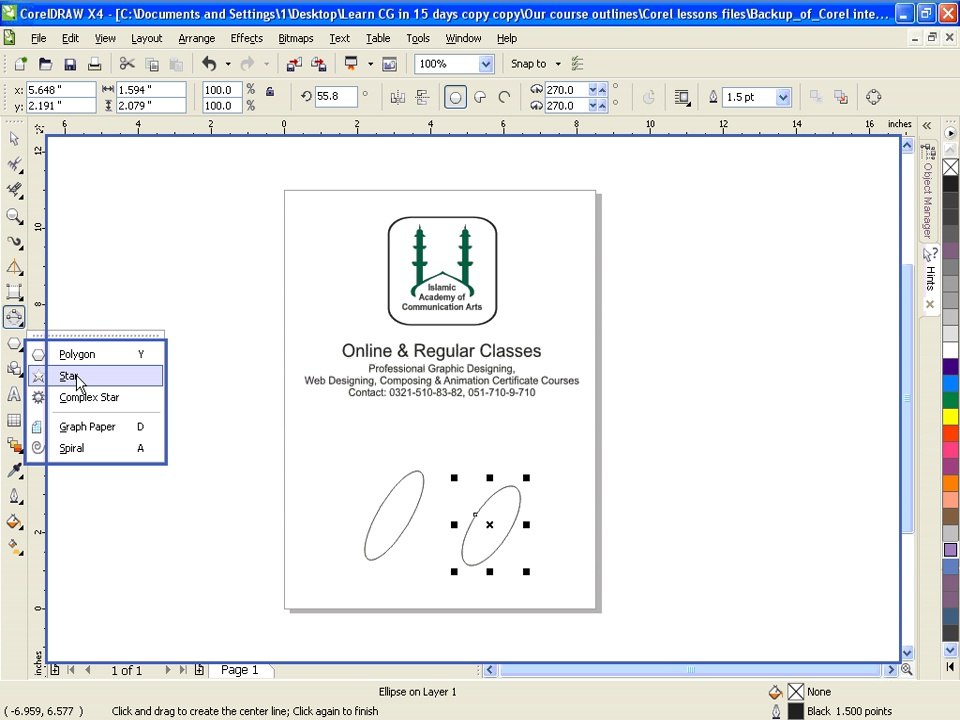Add a page after Page 1
The width and height of the screenshot is (960, 720).
(199, 670)
